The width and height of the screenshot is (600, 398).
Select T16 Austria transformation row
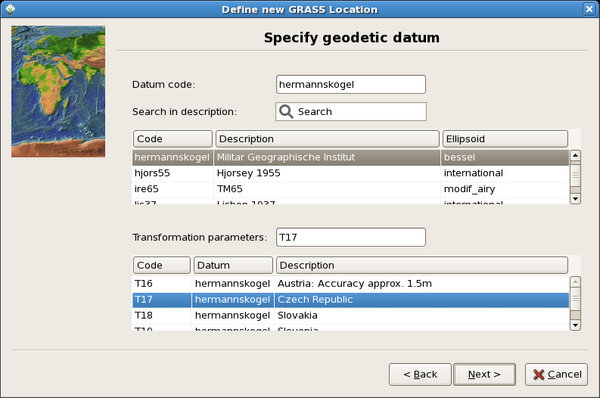(351, 284)
